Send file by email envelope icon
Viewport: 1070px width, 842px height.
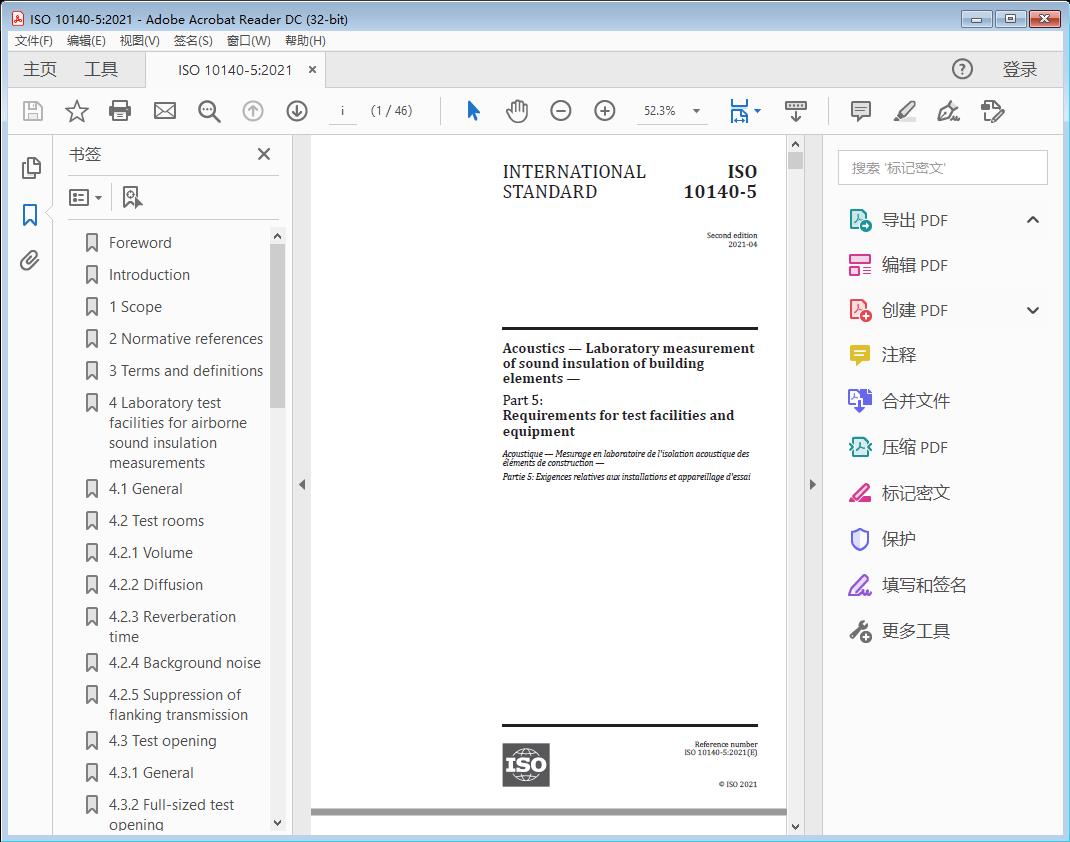164,111
